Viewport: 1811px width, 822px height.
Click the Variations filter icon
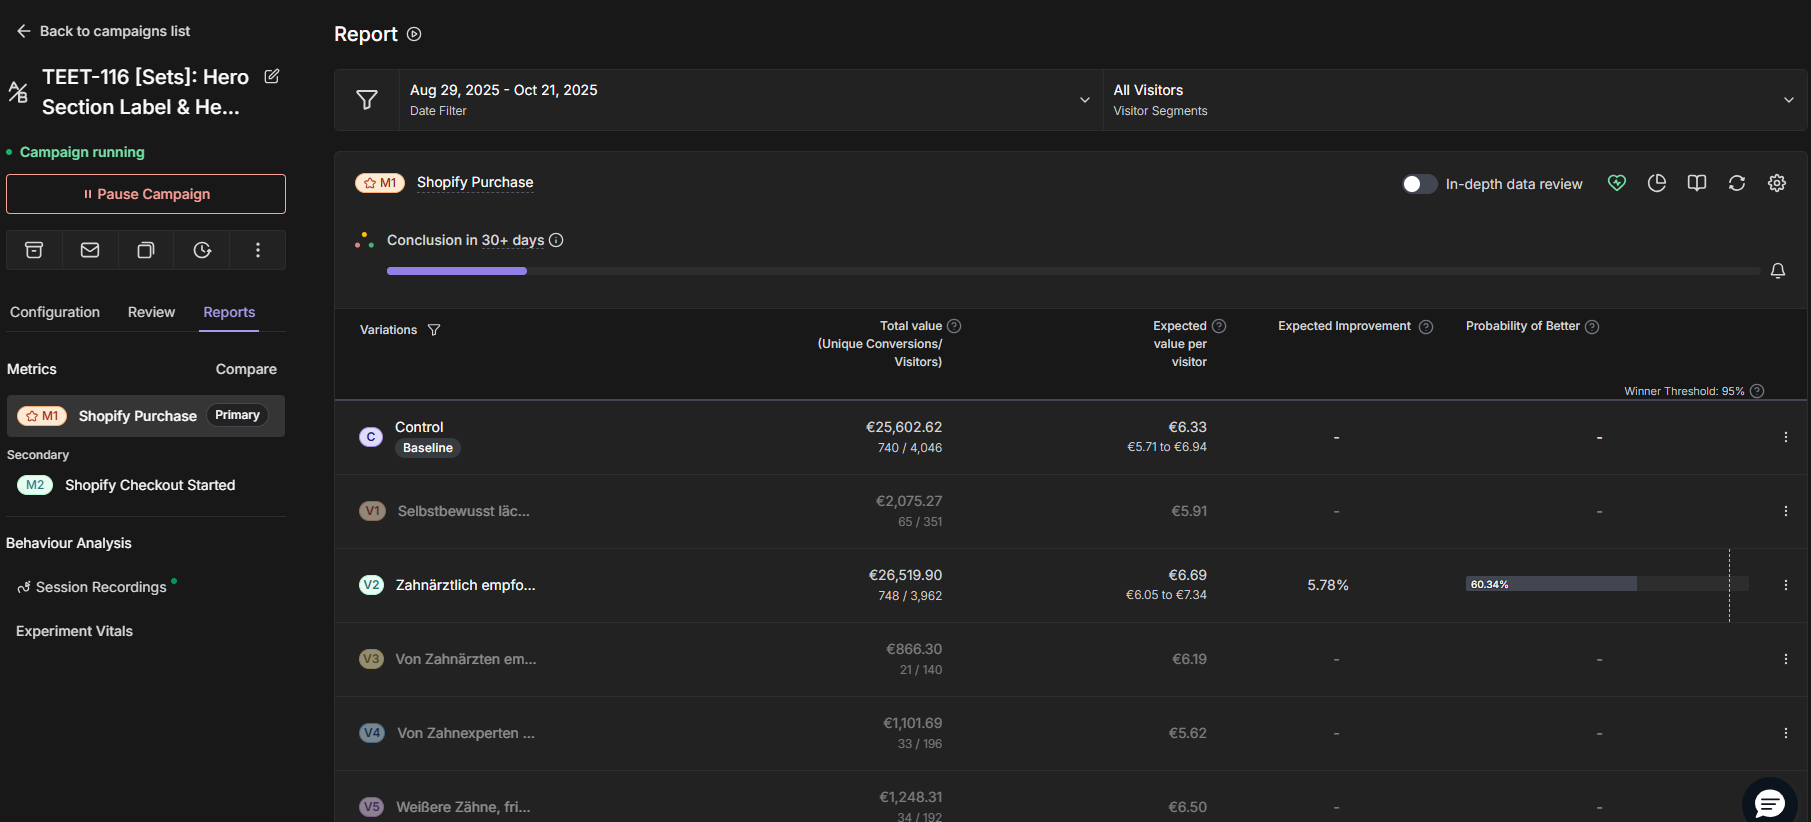coord(434,330)
